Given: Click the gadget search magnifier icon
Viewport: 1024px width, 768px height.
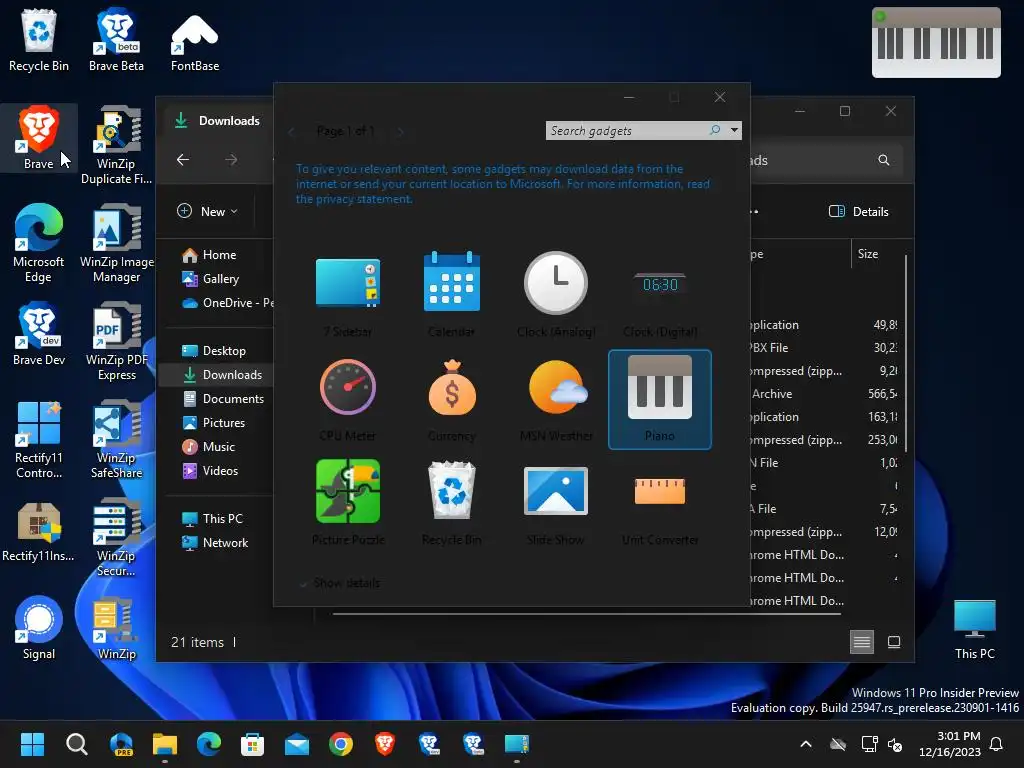Looking at the screenshot, I should click(x=715, y=130).
